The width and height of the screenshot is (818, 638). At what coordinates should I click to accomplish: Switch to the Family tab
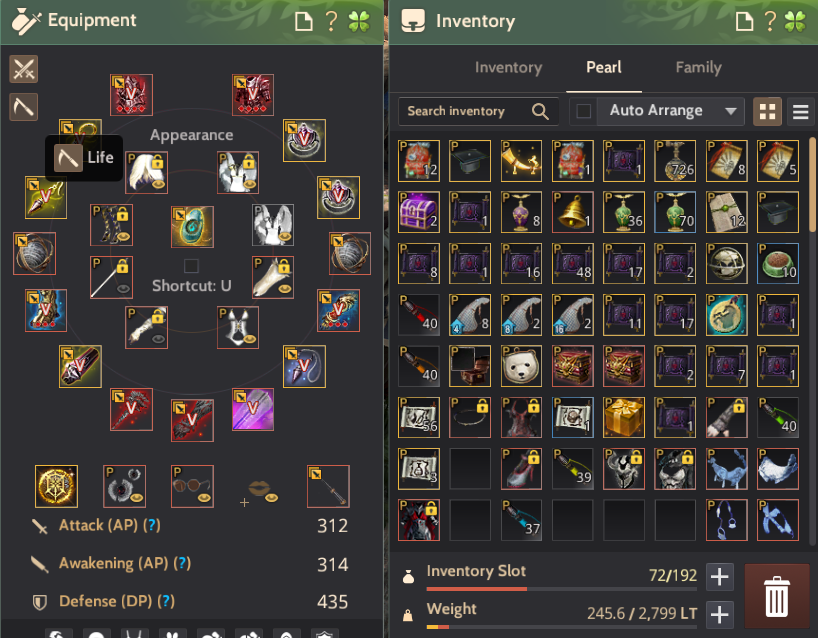click(698, 67)
